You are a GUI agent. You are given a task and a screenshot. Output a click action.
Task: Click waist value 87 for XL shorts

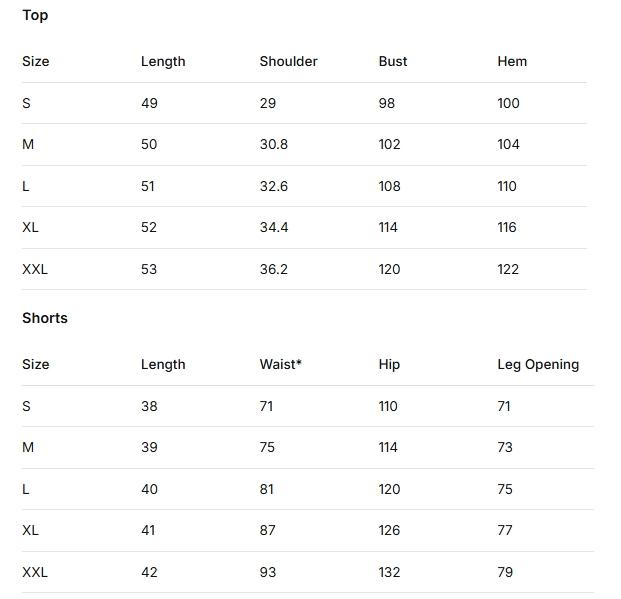tap(267, 530)
